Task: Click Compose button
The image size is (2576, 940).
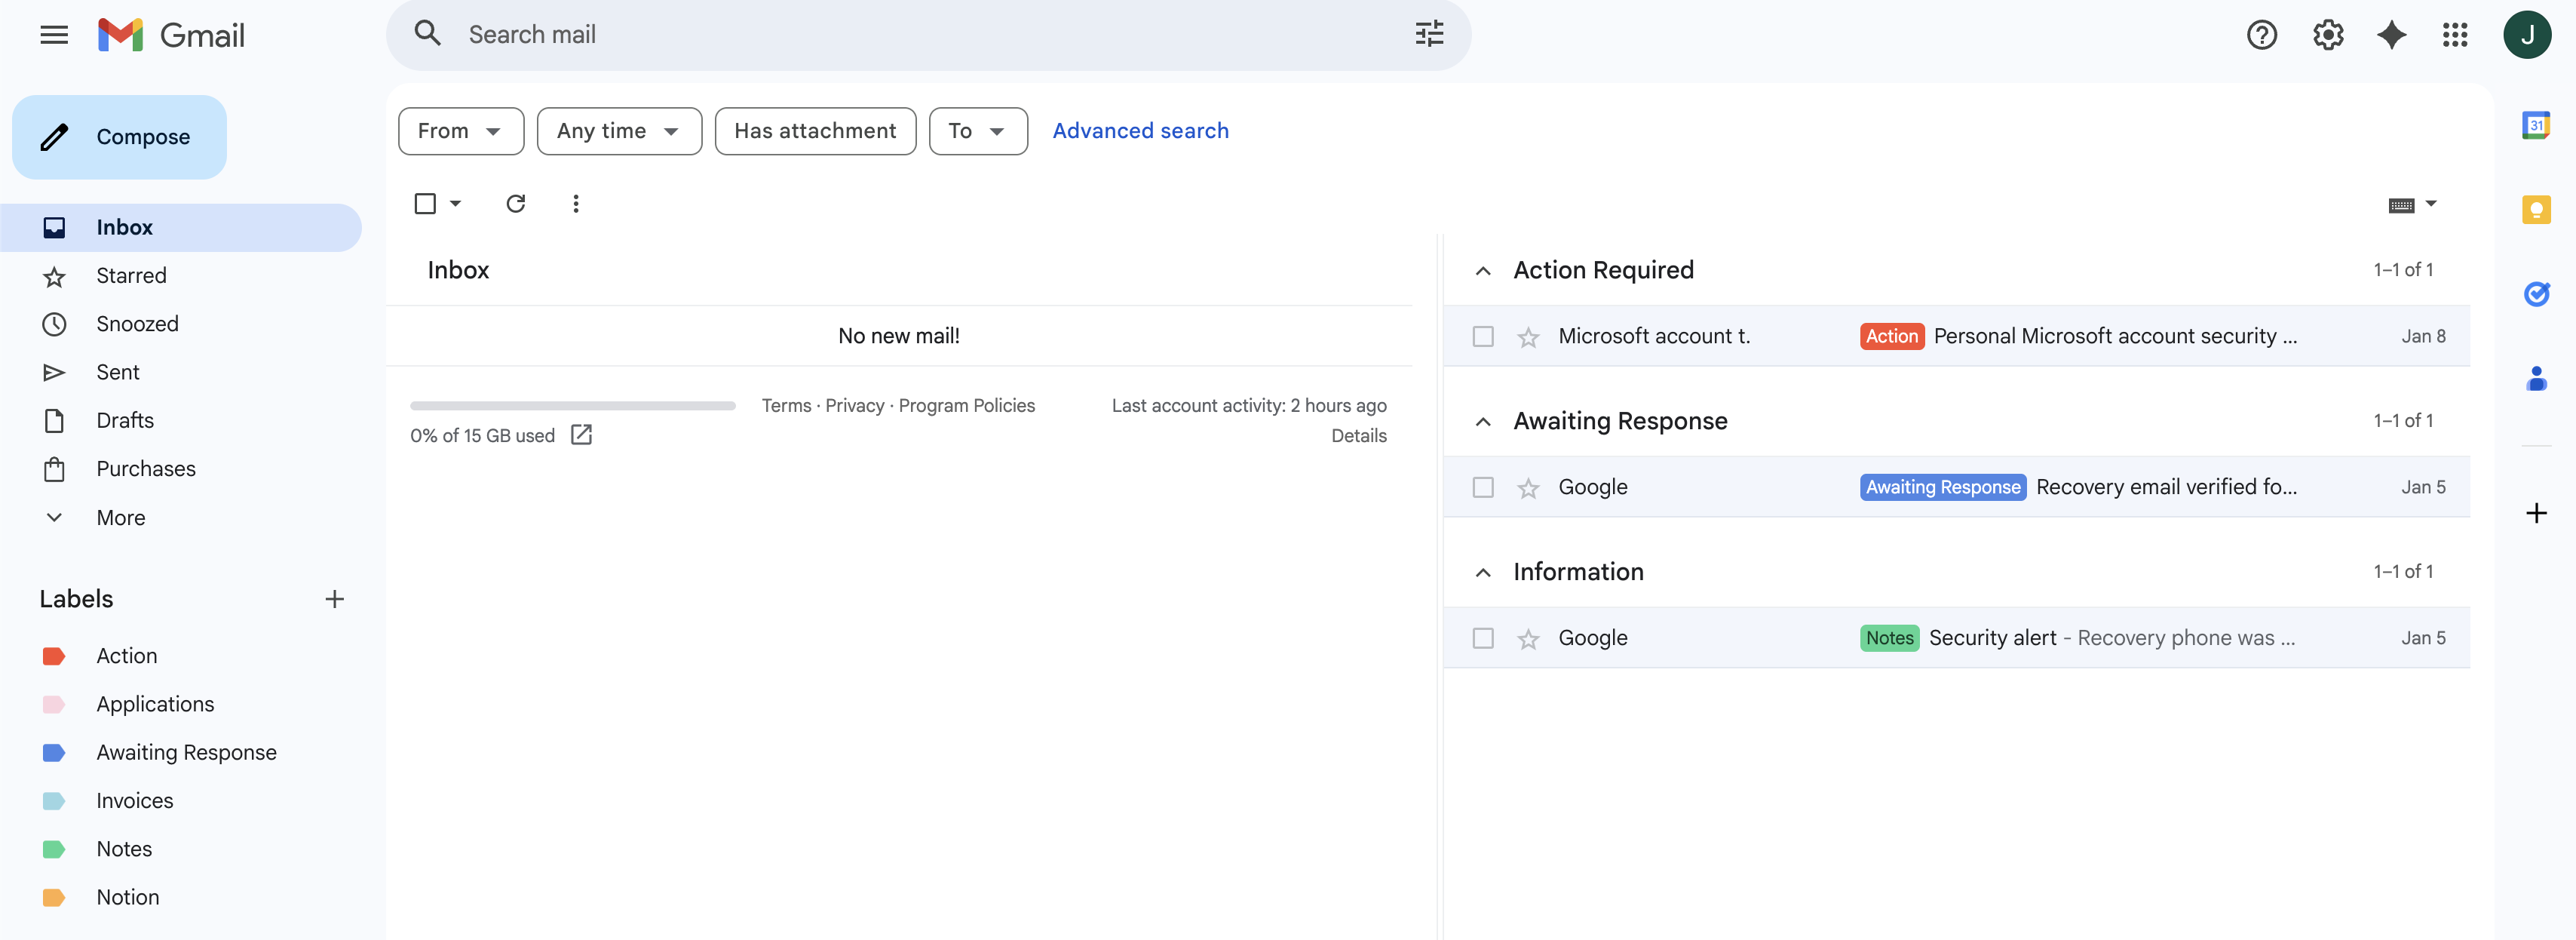Action: (119, 137)
